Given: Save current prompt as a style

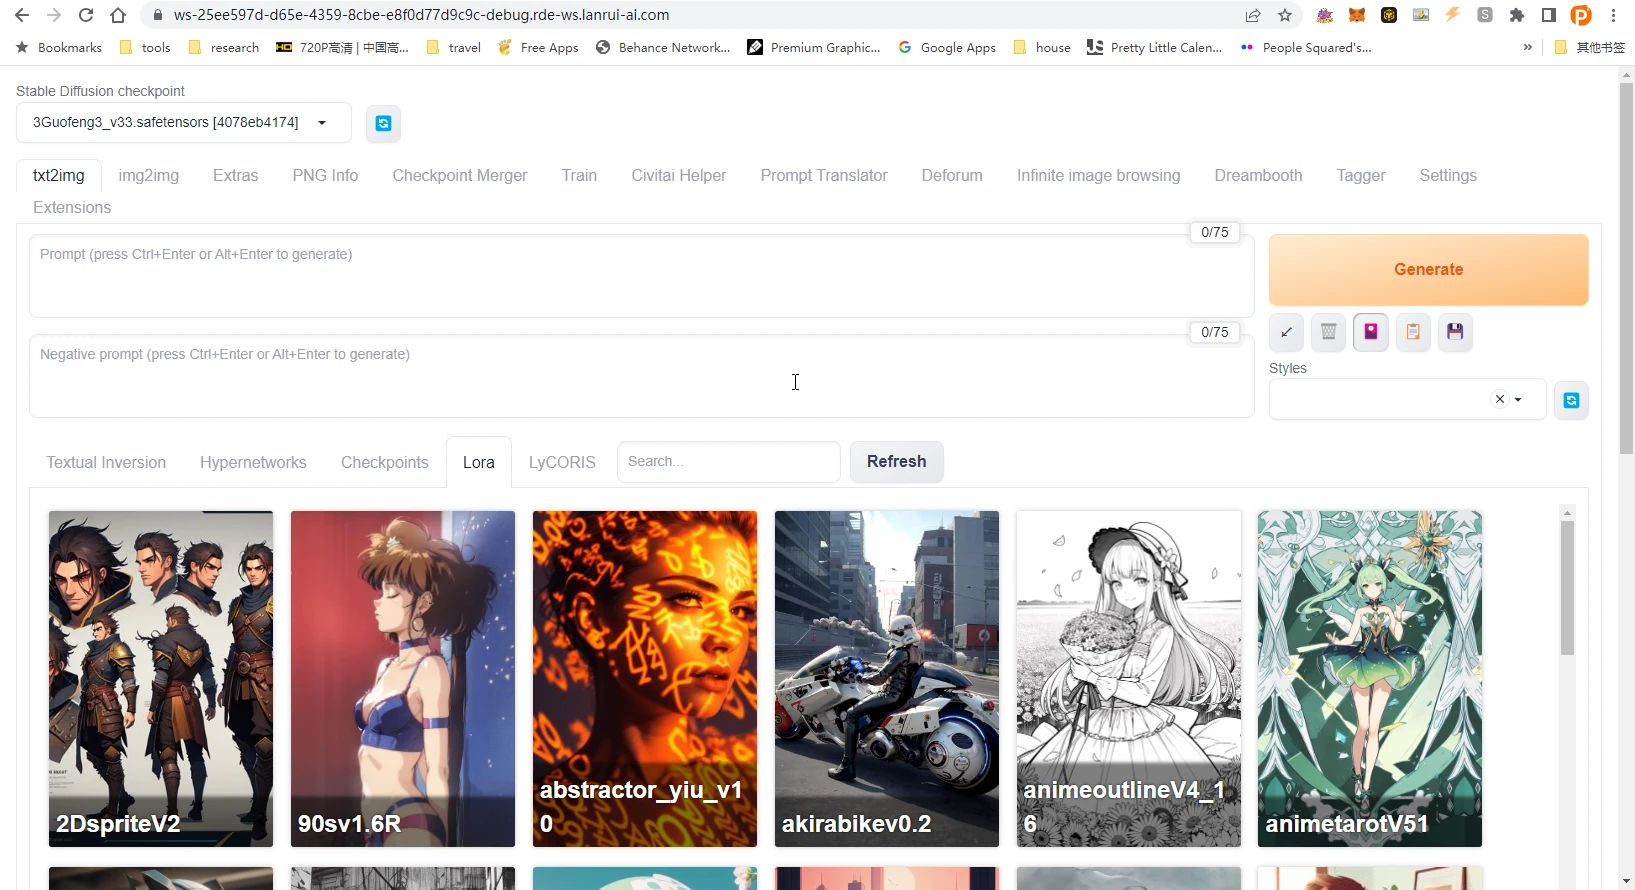Looking at the screenshot, I should (x=1455, y=332).
